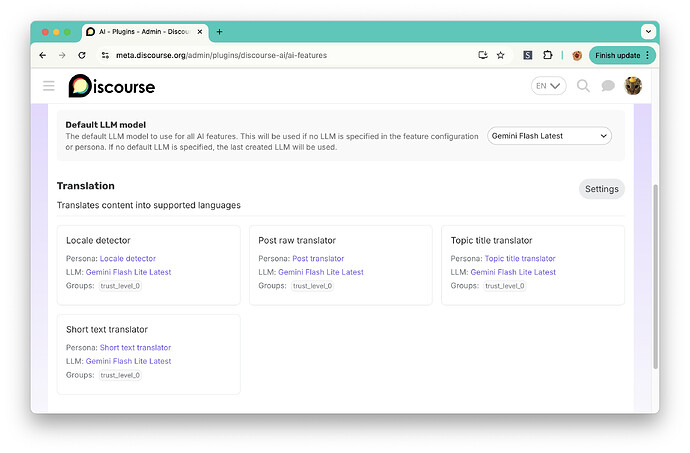Maximize window with green traffic light

(x=67, y=32)
